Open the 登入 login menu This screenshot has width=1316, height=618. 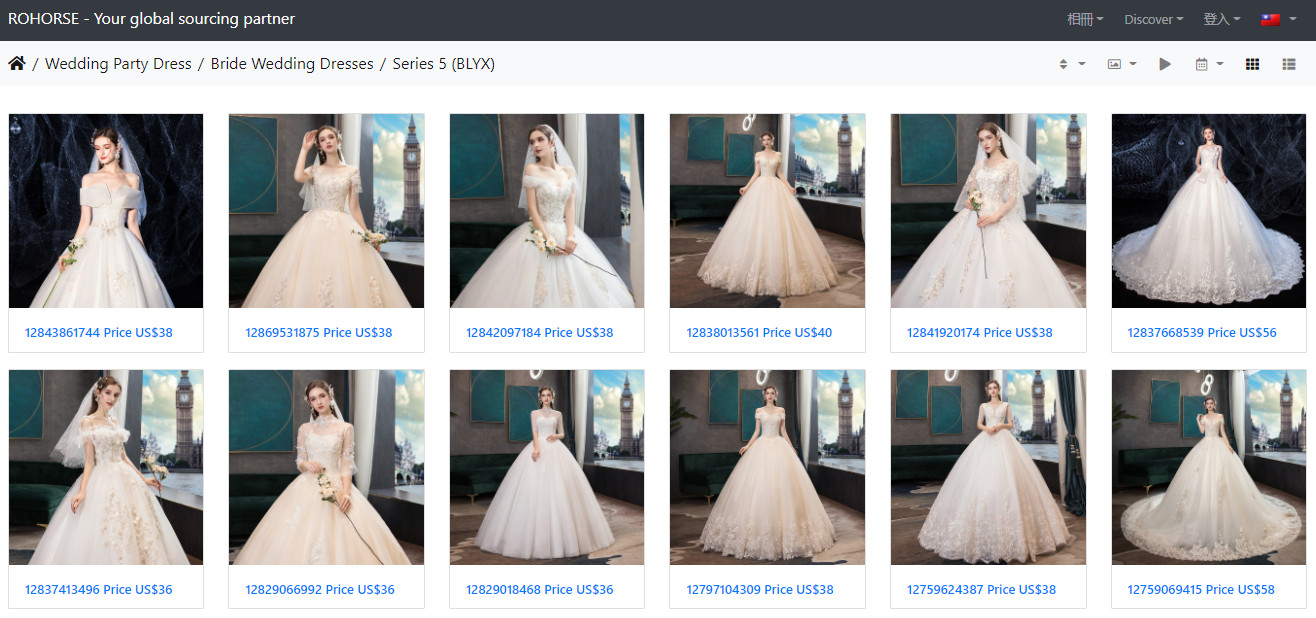(1221, 19)
